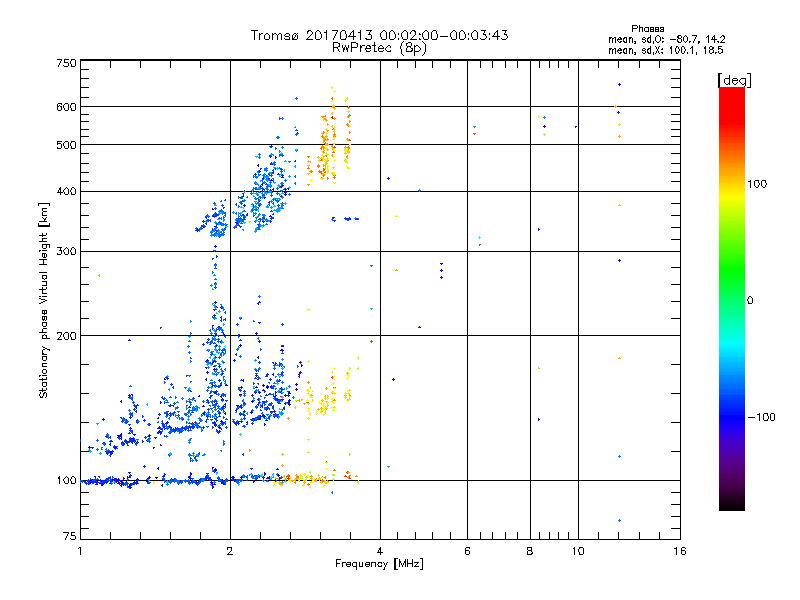Click the y-axis label 'Stationary phase Virtual Height [km]'
The width and height of the screenshot is (800, 600).
pos(44,300)
